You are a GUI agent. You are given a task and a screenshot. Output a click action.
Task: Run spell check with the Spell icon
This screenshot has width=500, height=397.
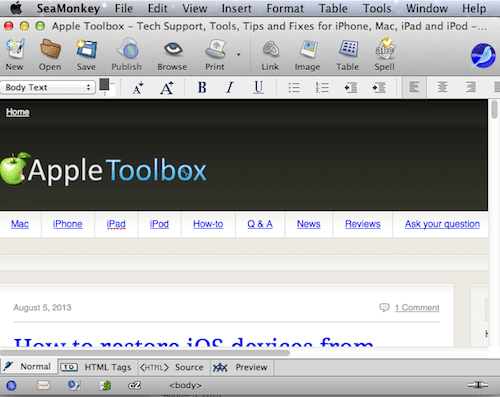coord(385,49)
